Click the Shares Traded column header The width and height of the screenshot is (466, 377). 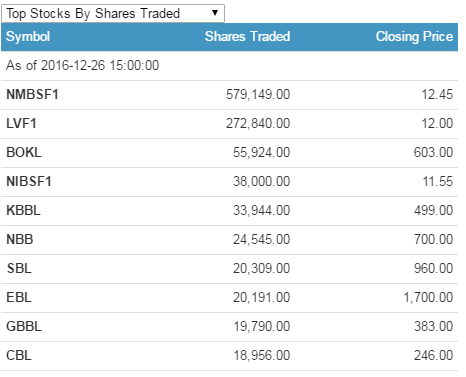tap(247, 36)
